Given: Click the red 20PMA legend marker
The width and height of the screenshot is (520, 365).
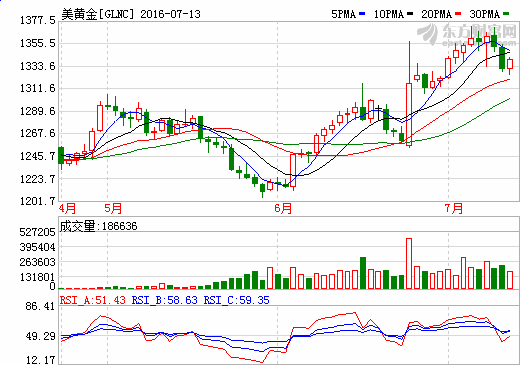Looking at the screenshot, I should (458, 14).
